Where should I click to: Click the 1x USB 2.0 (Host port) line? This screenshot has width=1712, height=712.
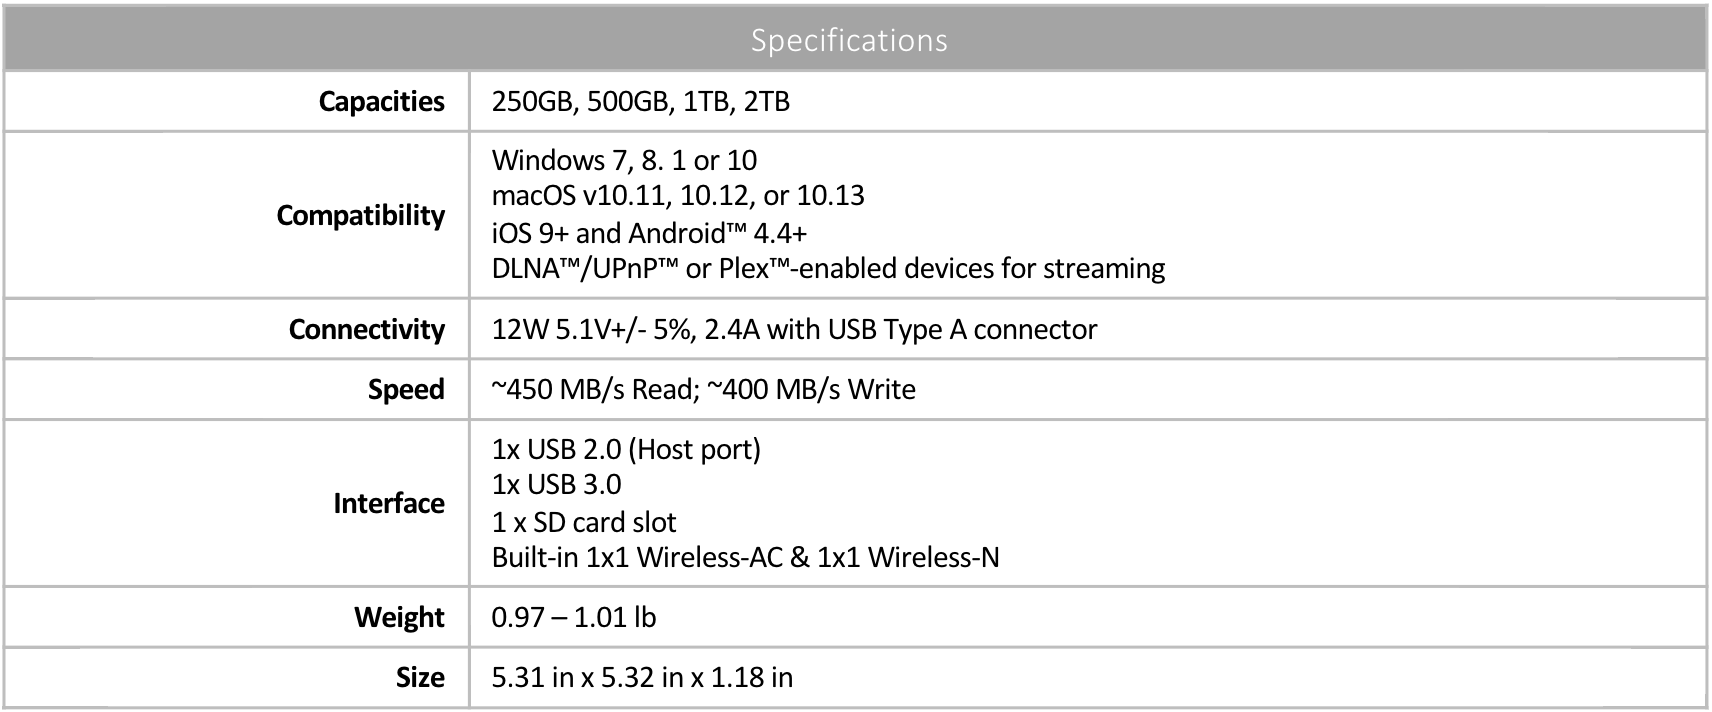[x=626, y=449]
